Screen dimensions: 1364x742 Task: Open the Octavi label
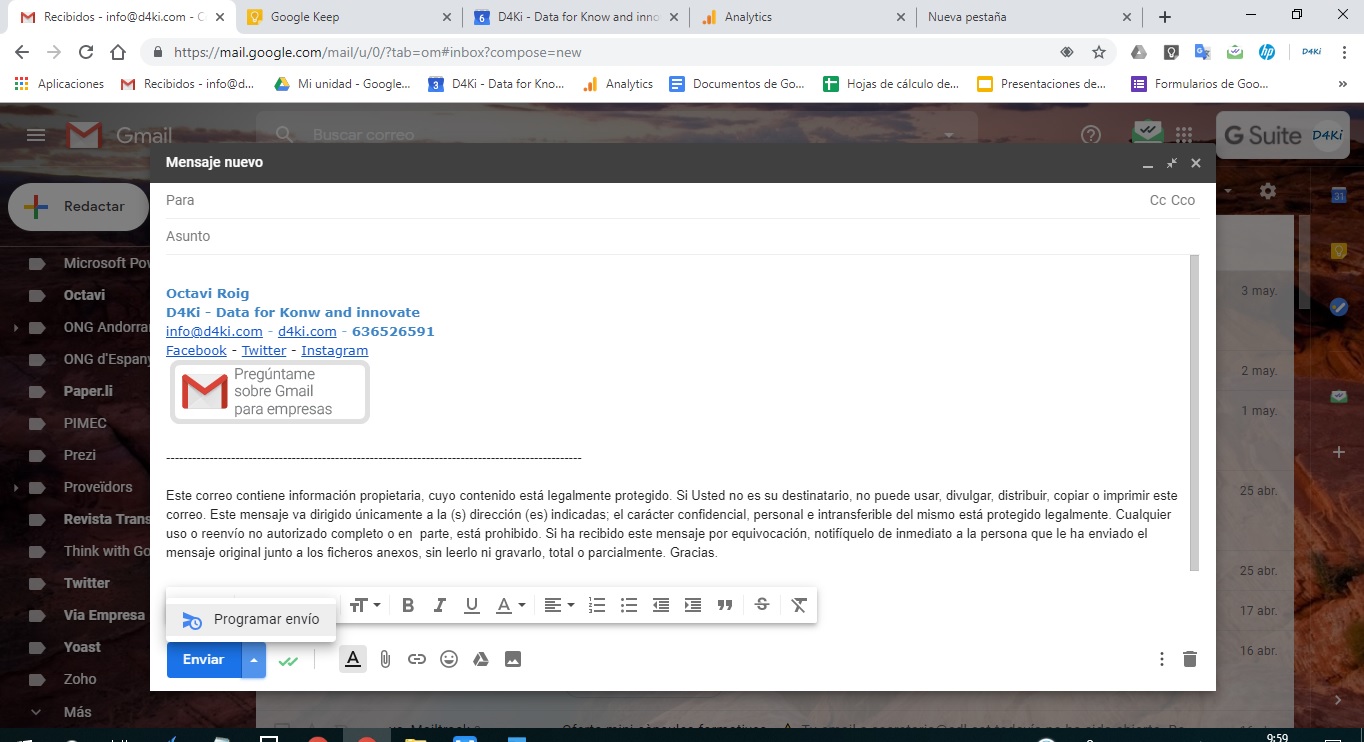84,295
